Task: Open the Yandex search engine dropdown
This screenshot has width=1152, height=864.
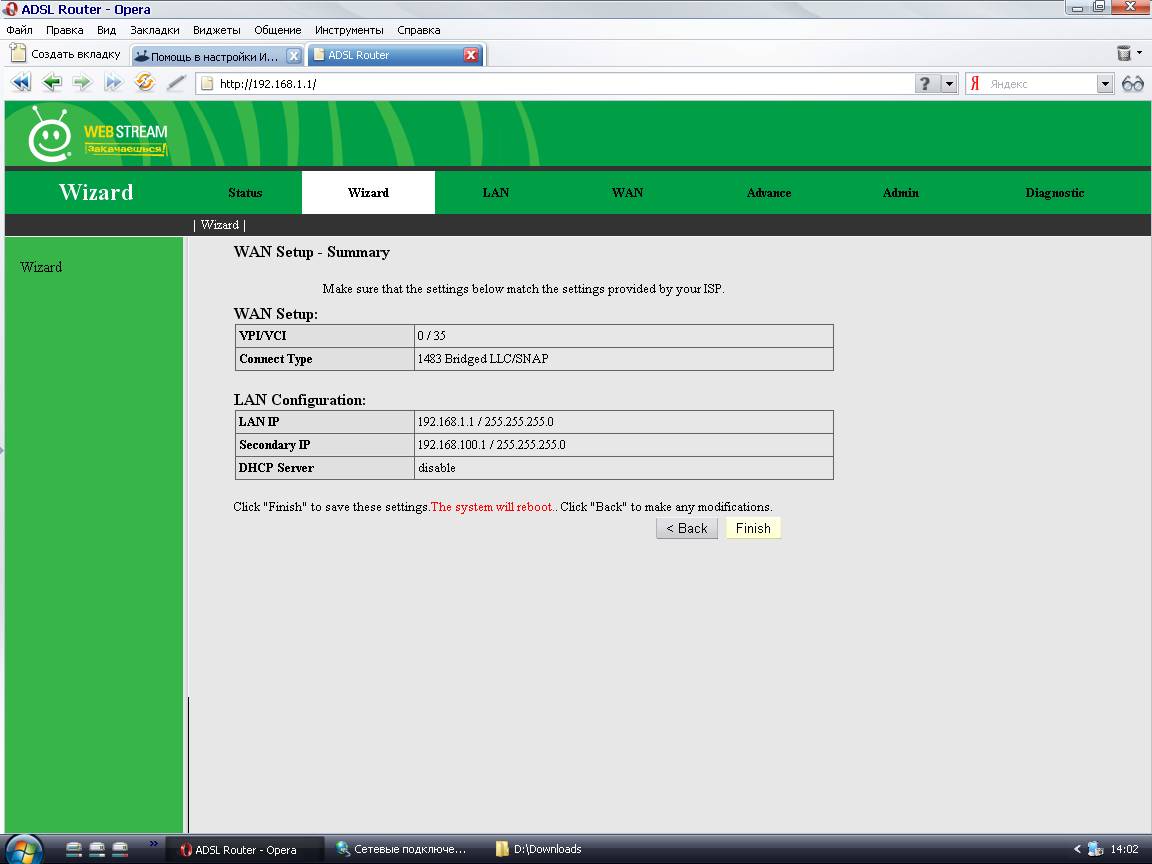Action: [1105, 84]
